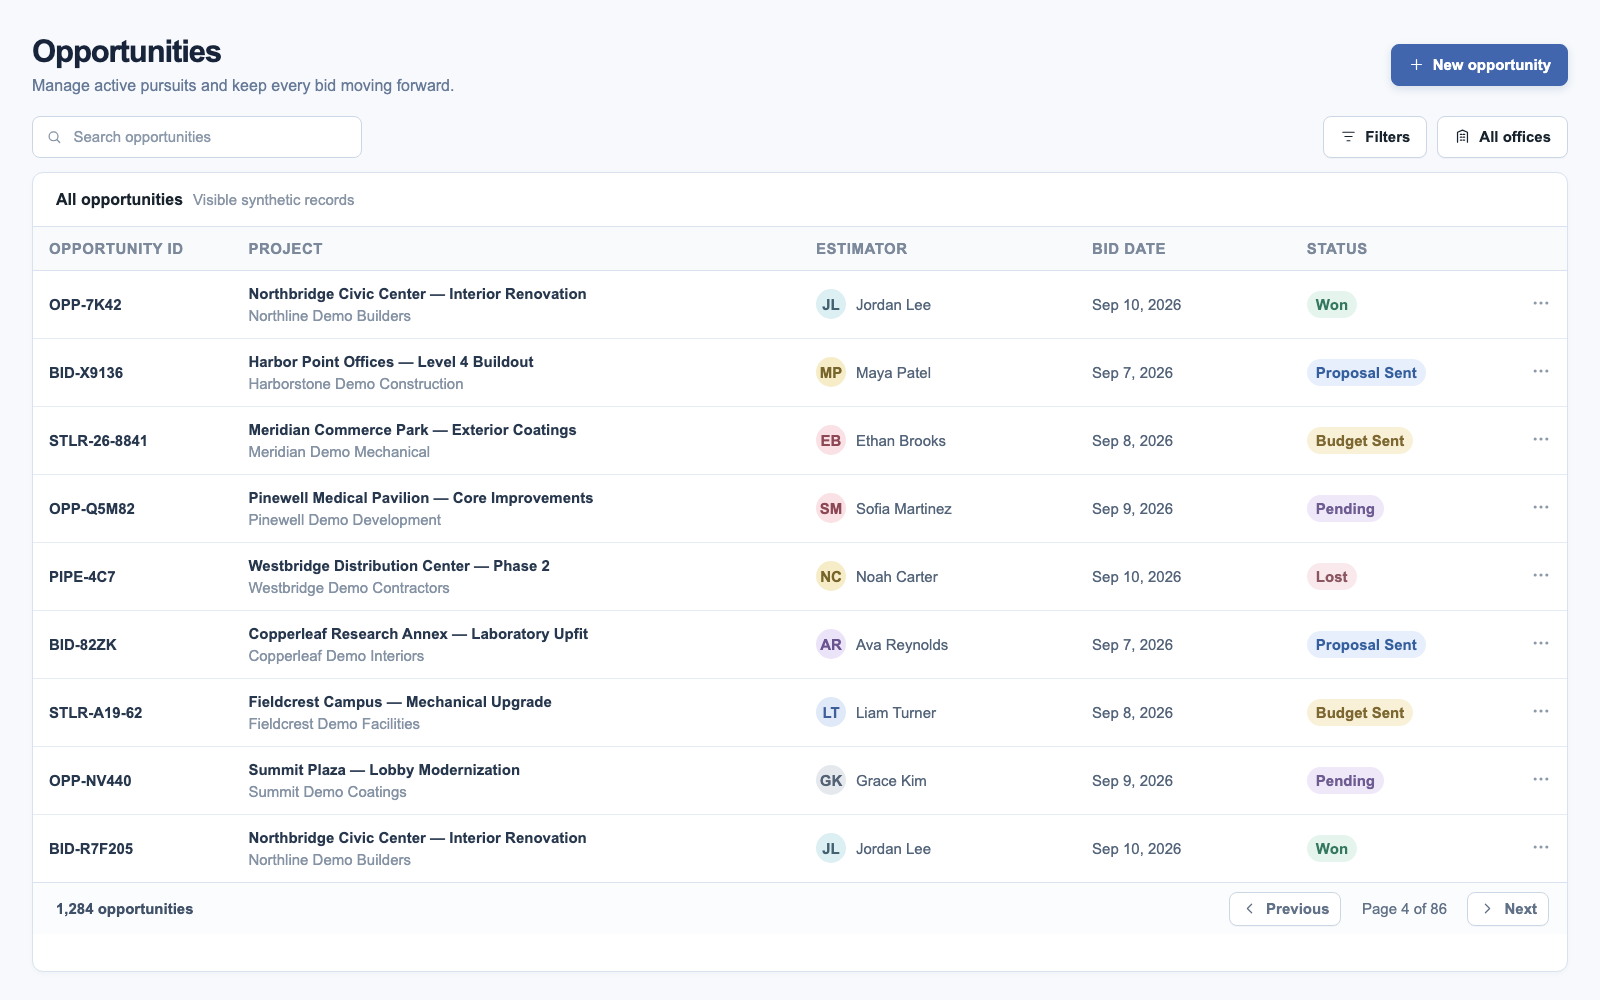1600x1000 pixels.
Task: Select opportunity ID BID-R7F205
Action: [x=91, y=849]
